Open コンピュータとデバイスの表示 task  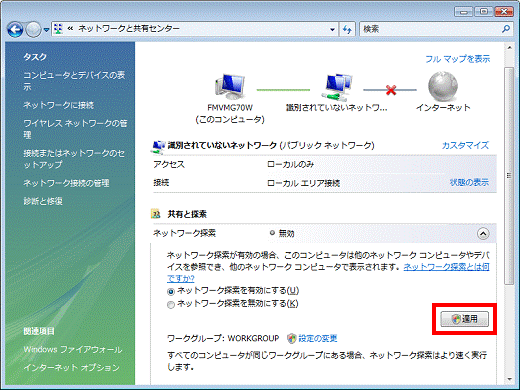click(x=74, y=81)
